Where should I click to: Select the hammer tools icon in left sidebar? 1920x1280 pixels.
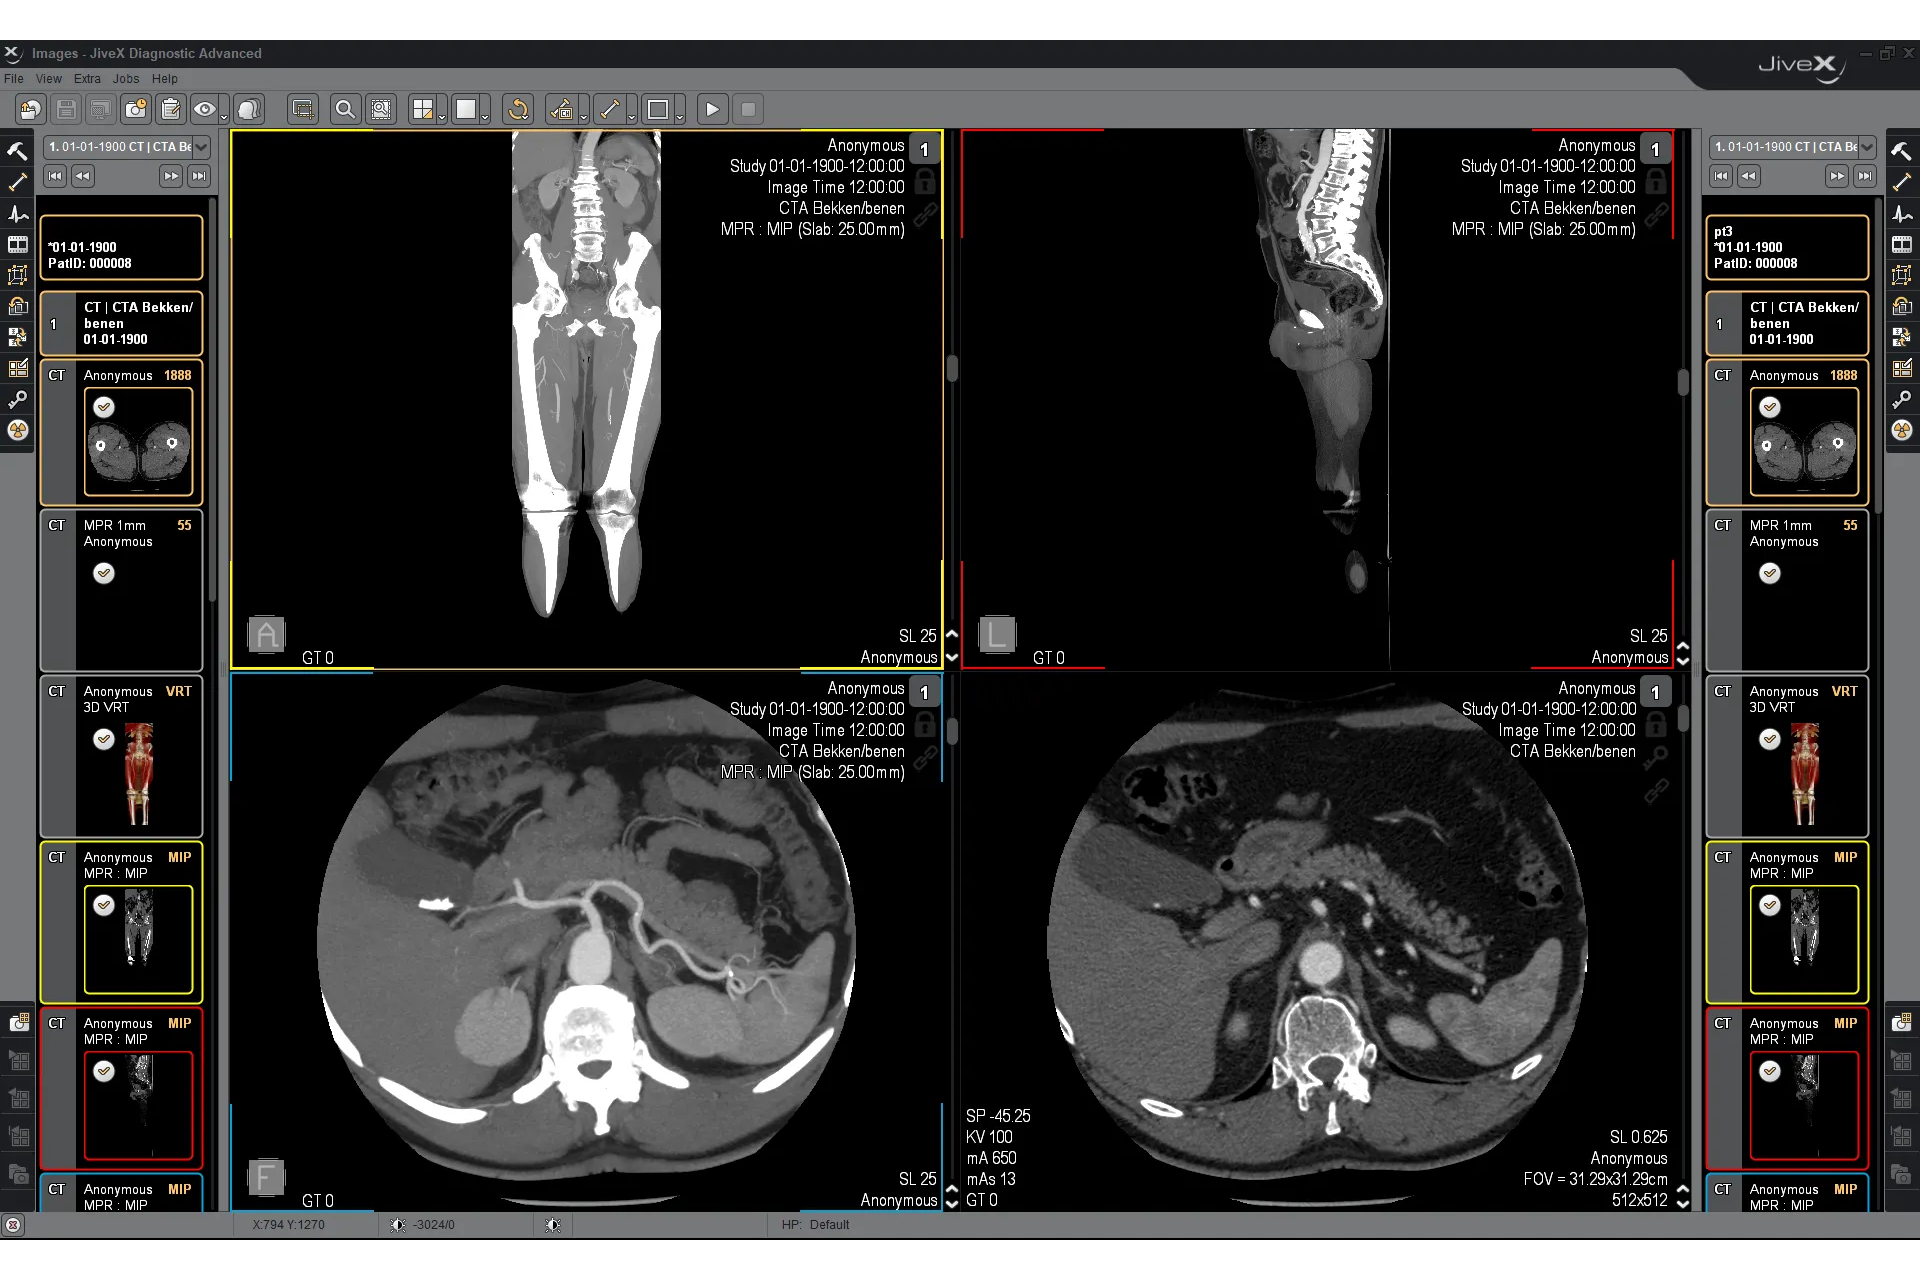coord(18,151)
